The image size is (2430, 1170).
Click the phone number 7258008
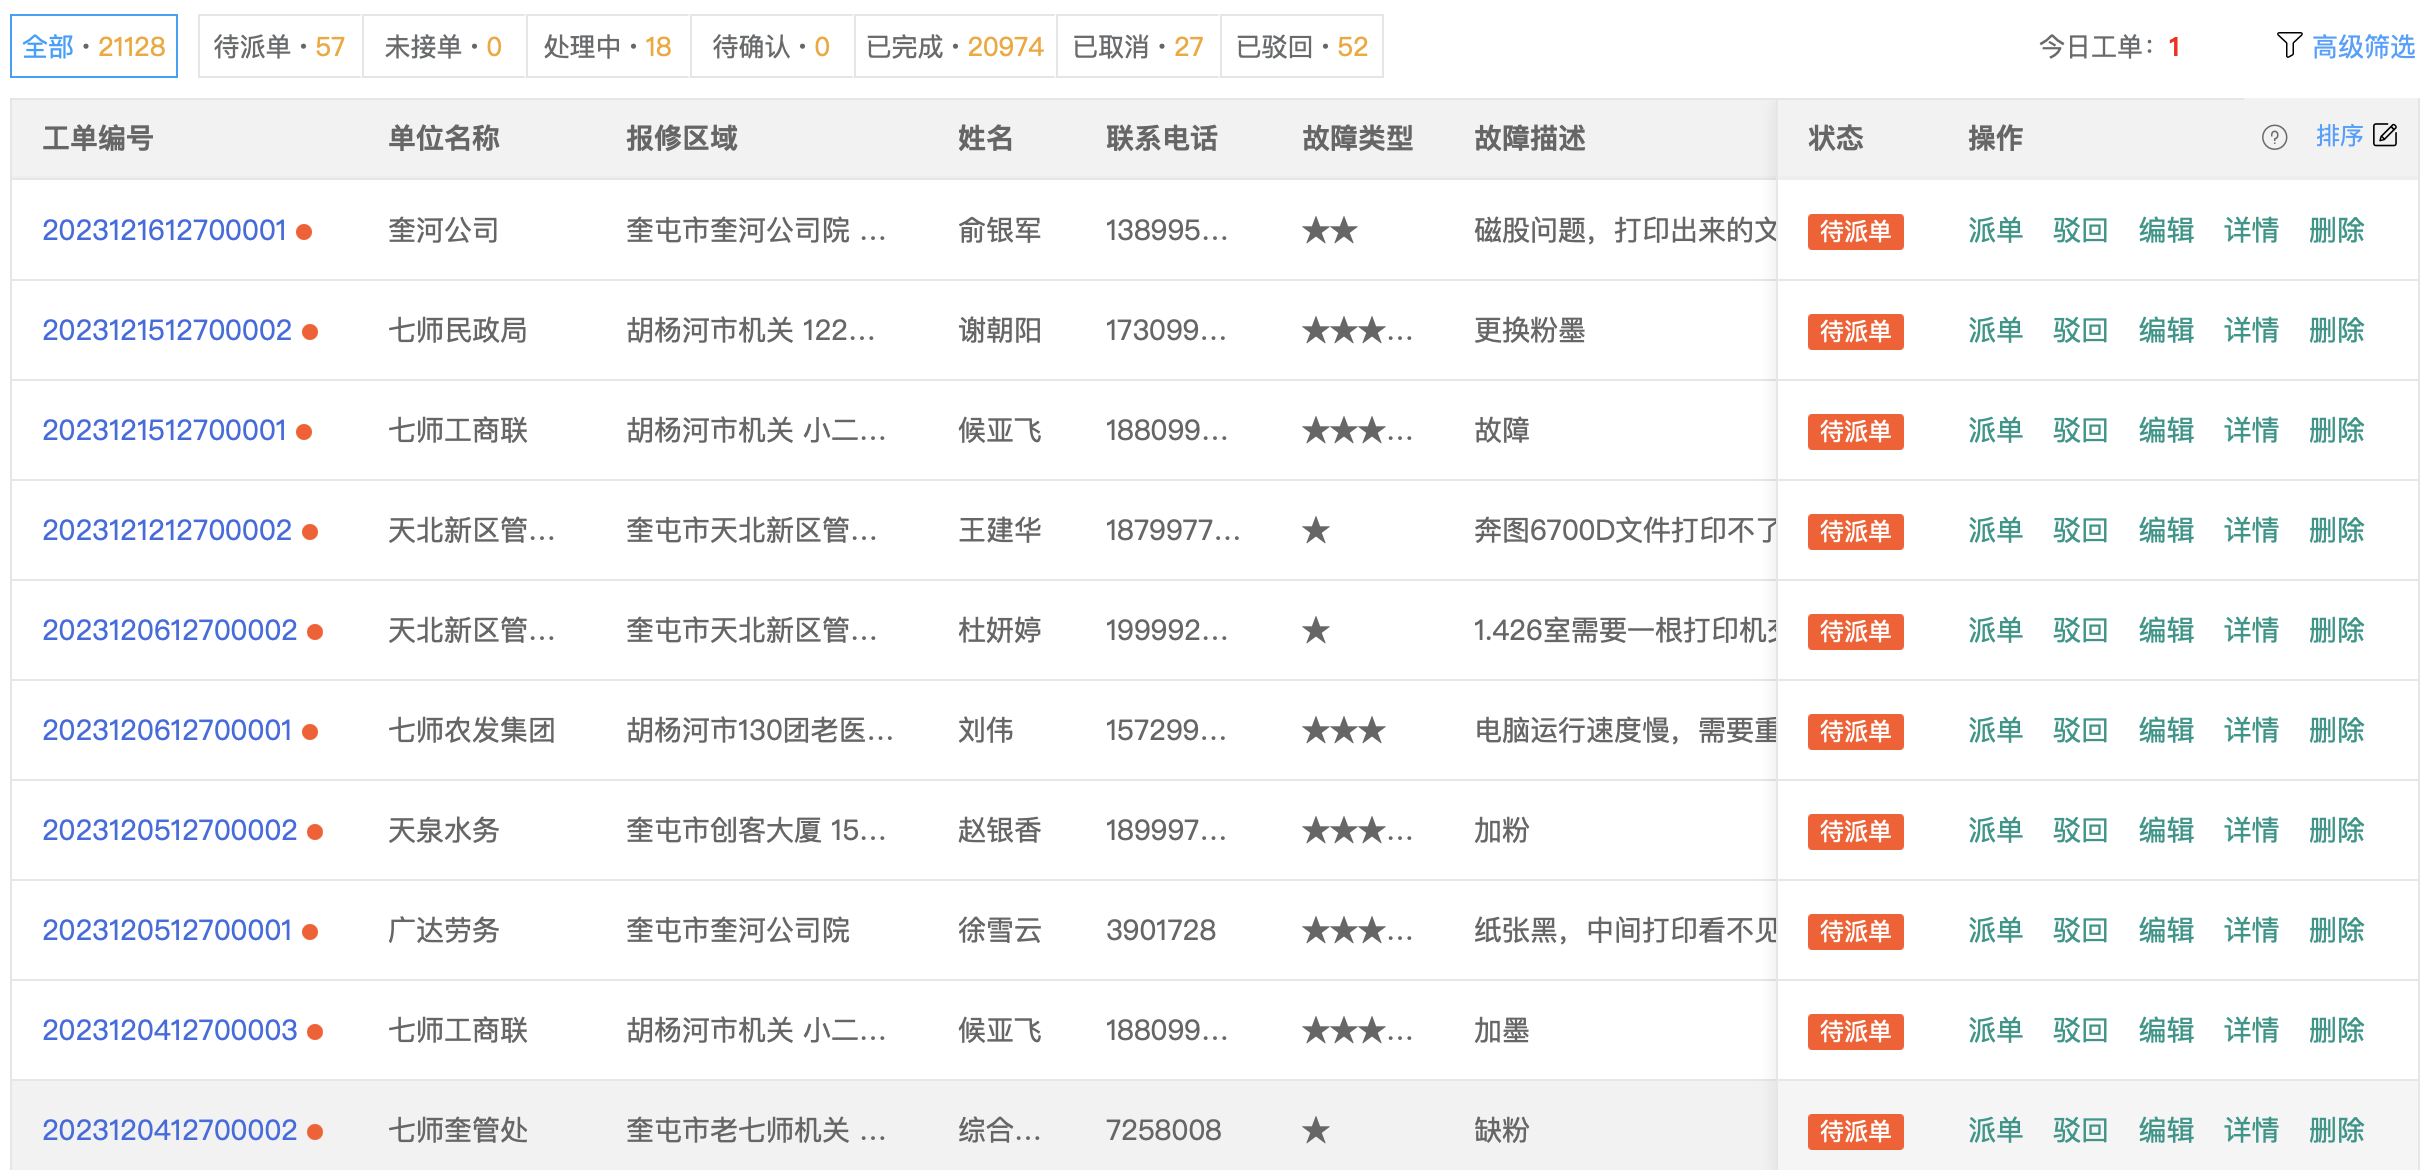[x=1163, y=1130]
